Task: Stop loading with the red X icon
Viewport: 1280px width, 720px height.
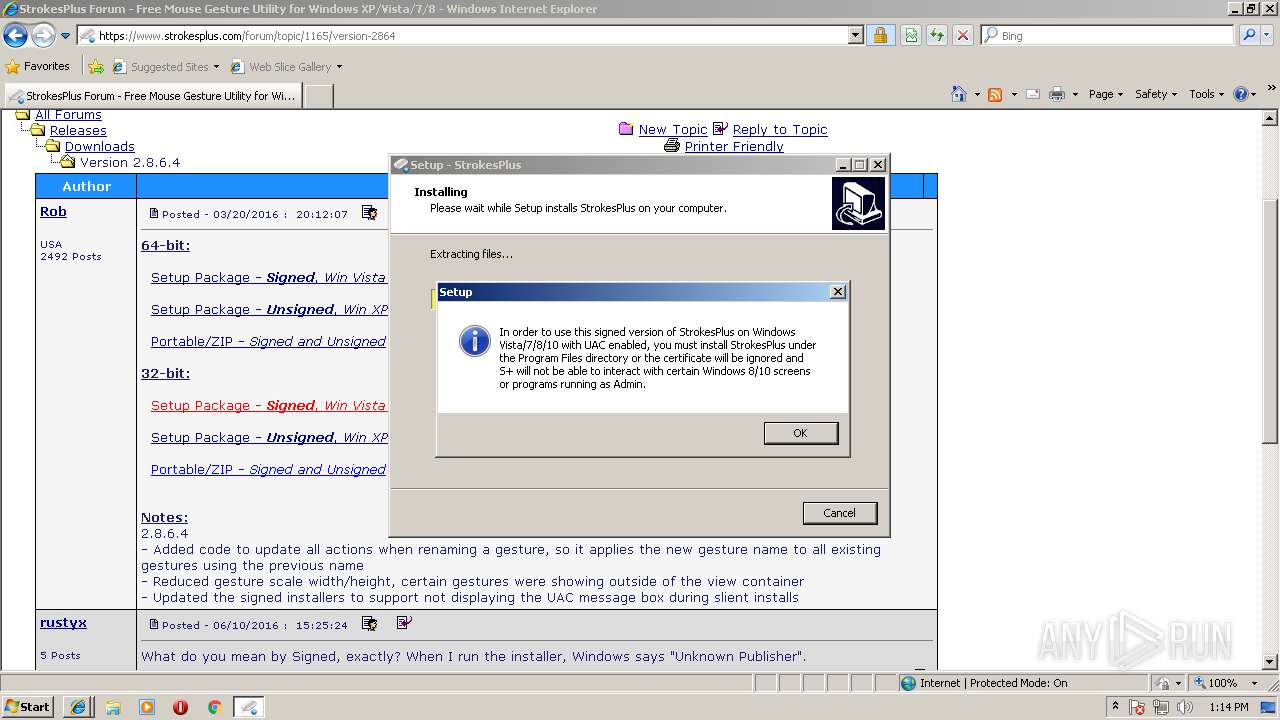Action: 962,36
